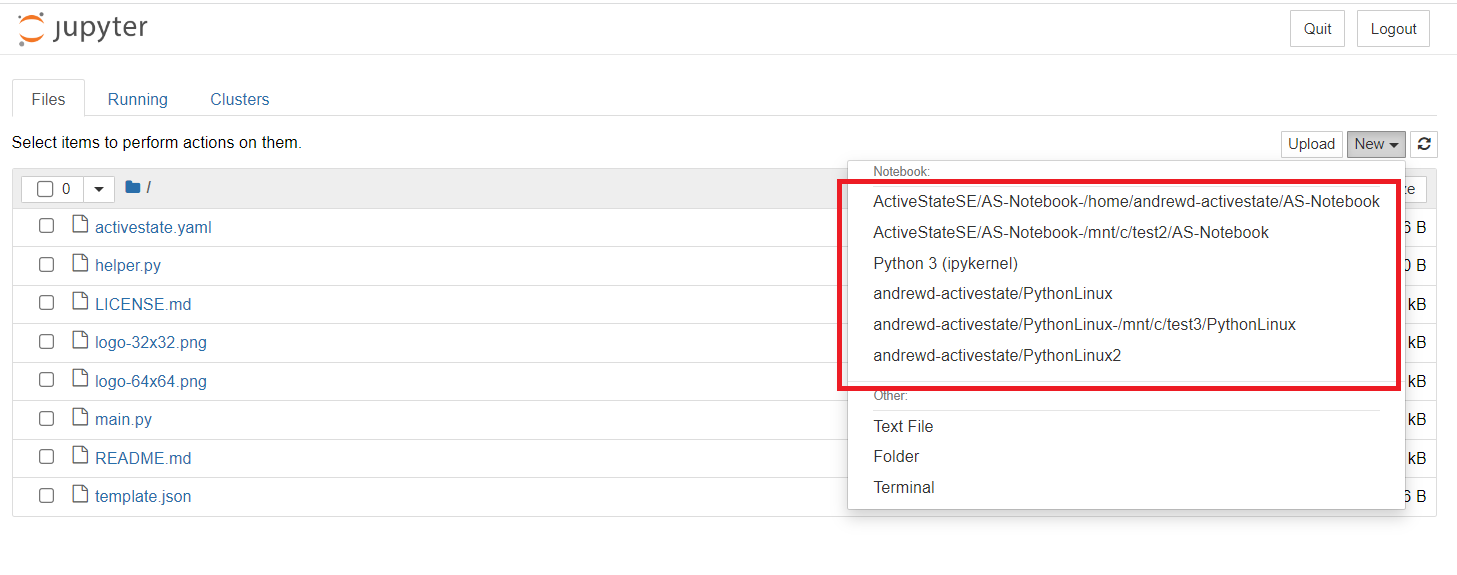
Task: Click the root folder icon in breadcrumb
Action: coord(132,187)
